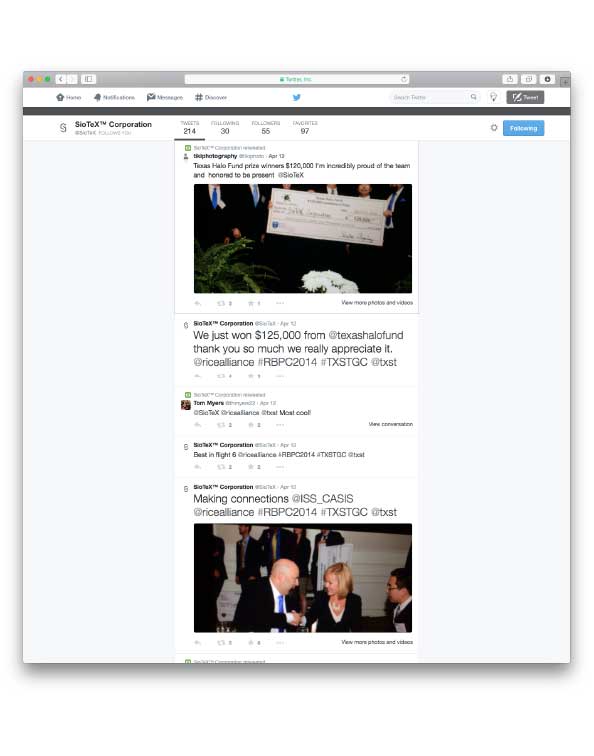
Task: Select the Tweets 214 tab
Action: click(189, 128)
